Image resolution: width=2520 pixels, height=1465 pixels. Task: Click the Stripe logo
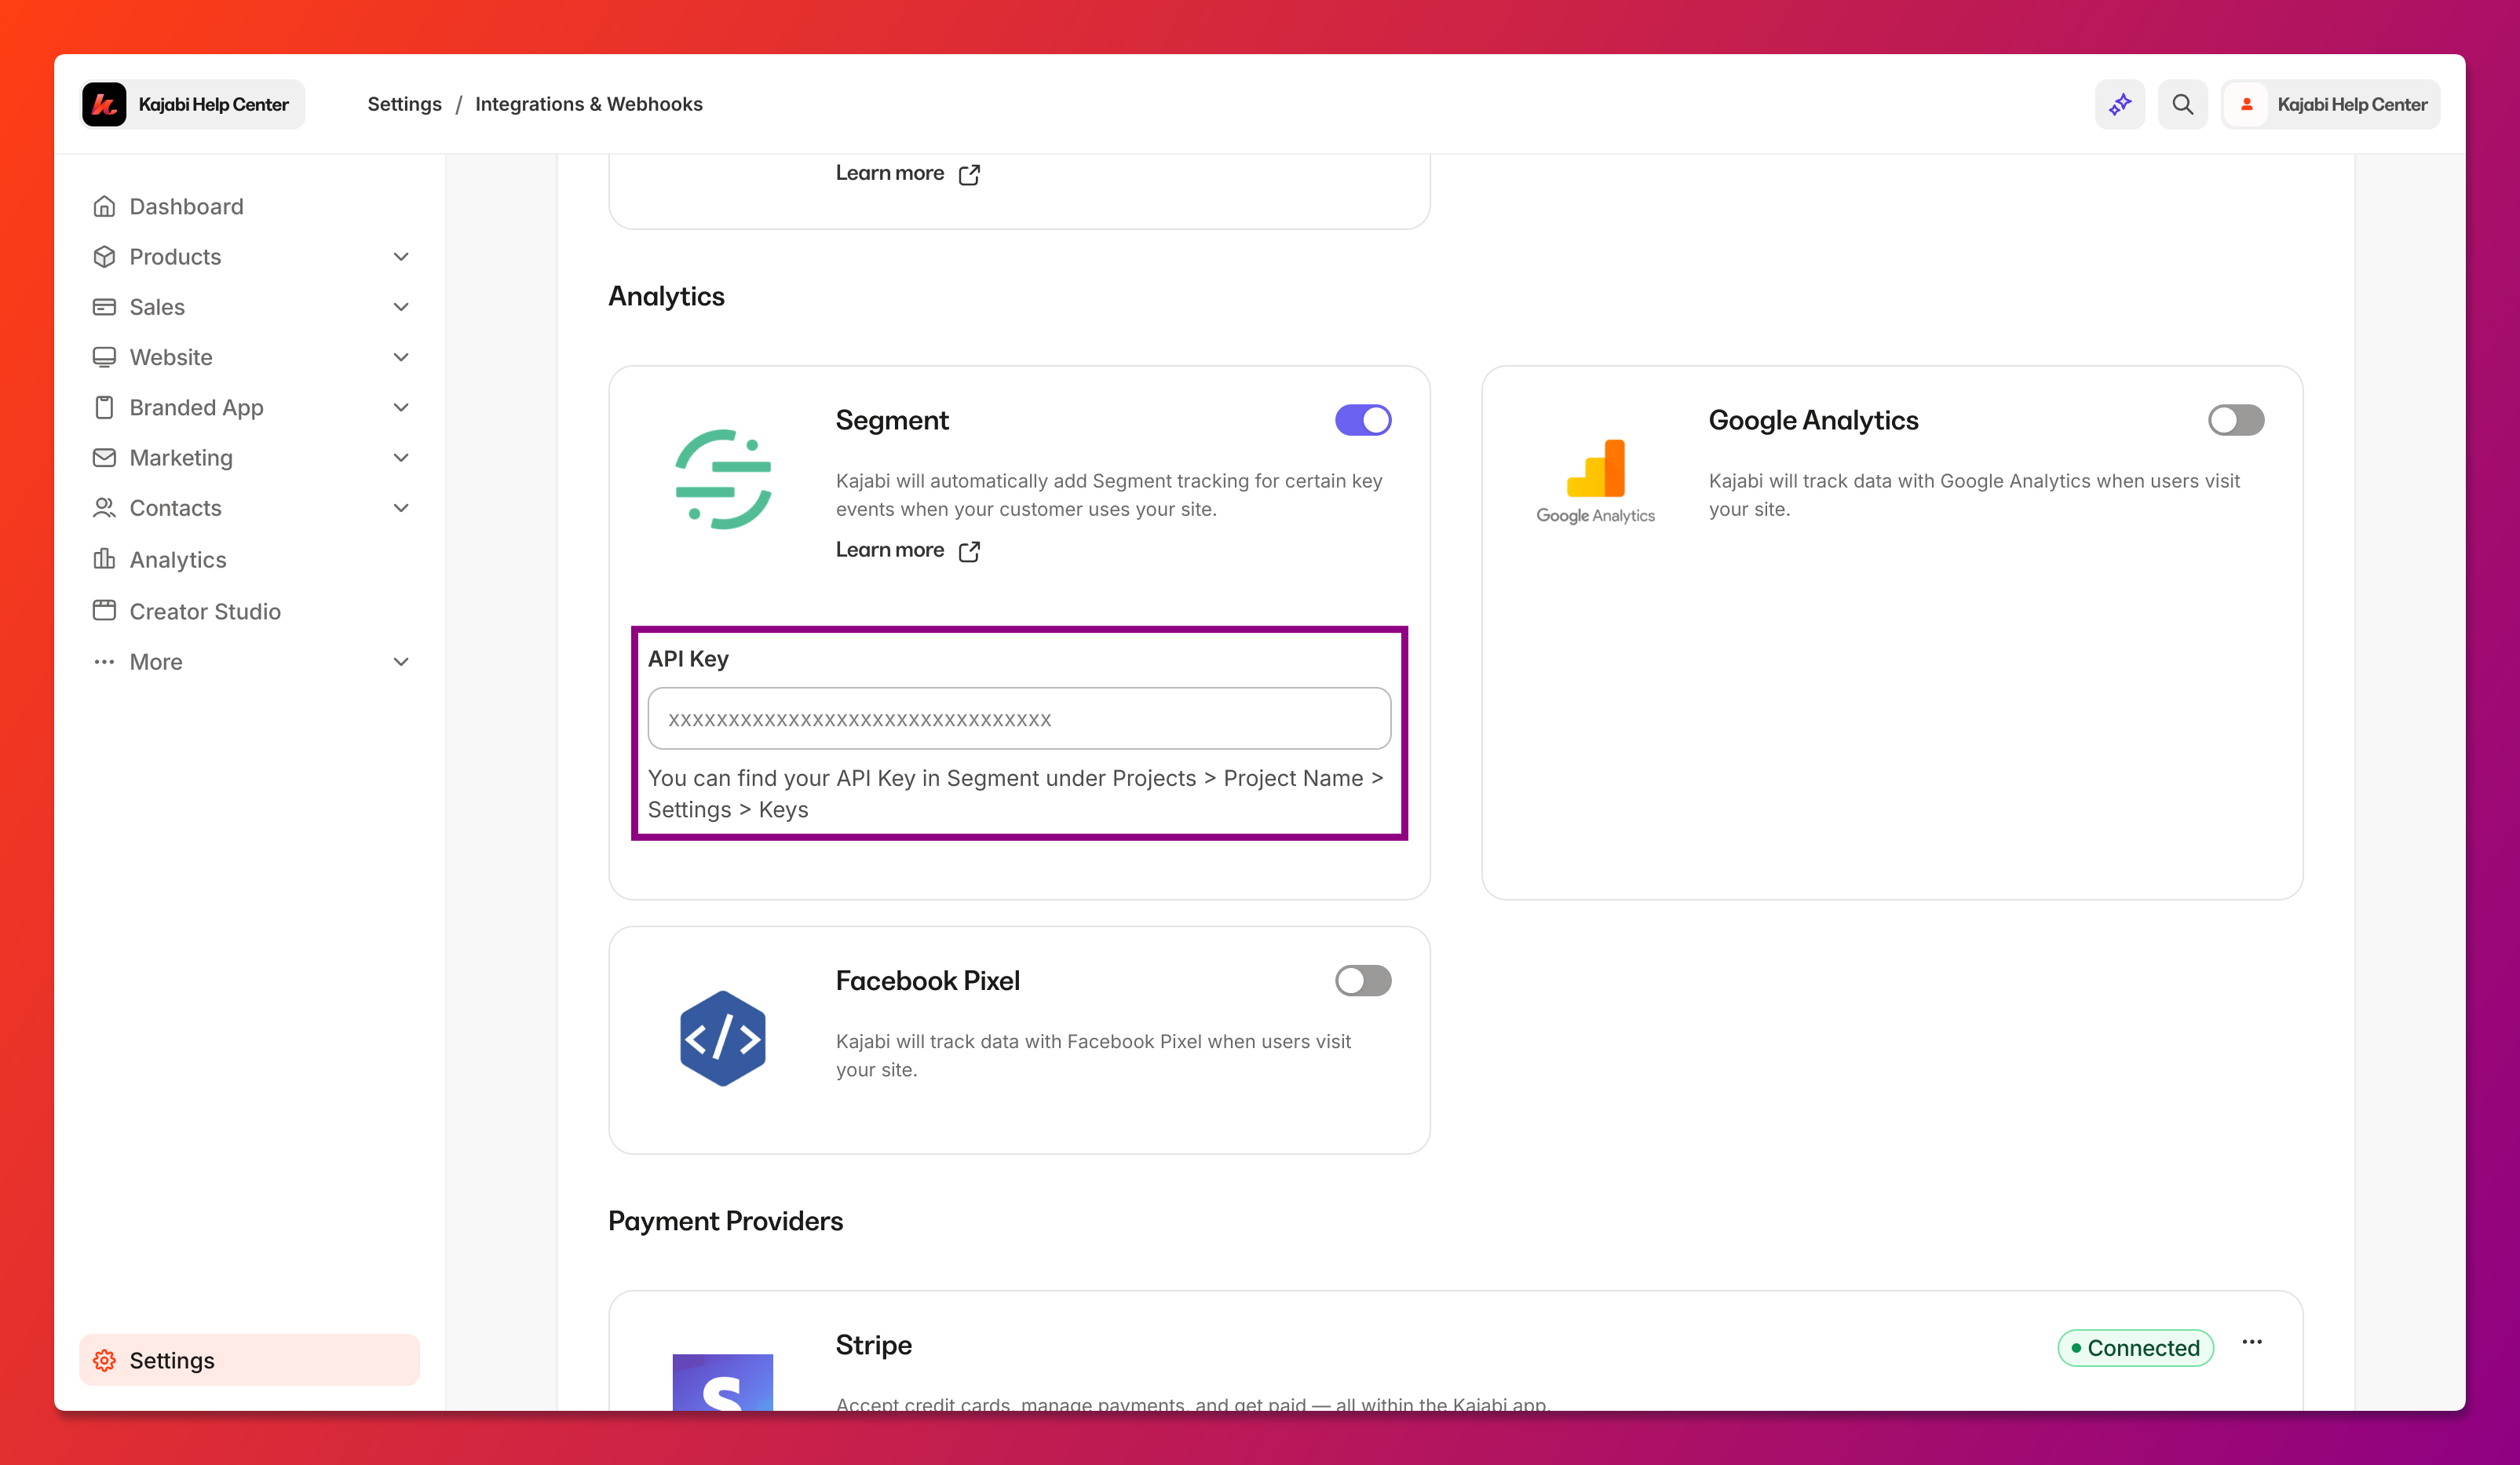coord(723,1382)
